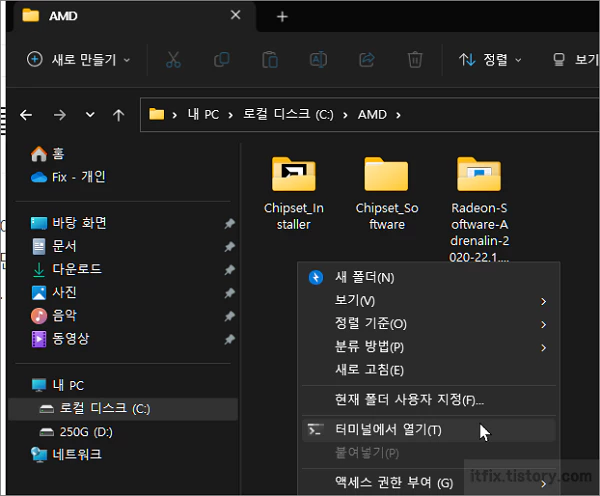Choose 새 폴더(N) in context menu
The height and width of the screenshot is (496, 600).
pos(429,277)
